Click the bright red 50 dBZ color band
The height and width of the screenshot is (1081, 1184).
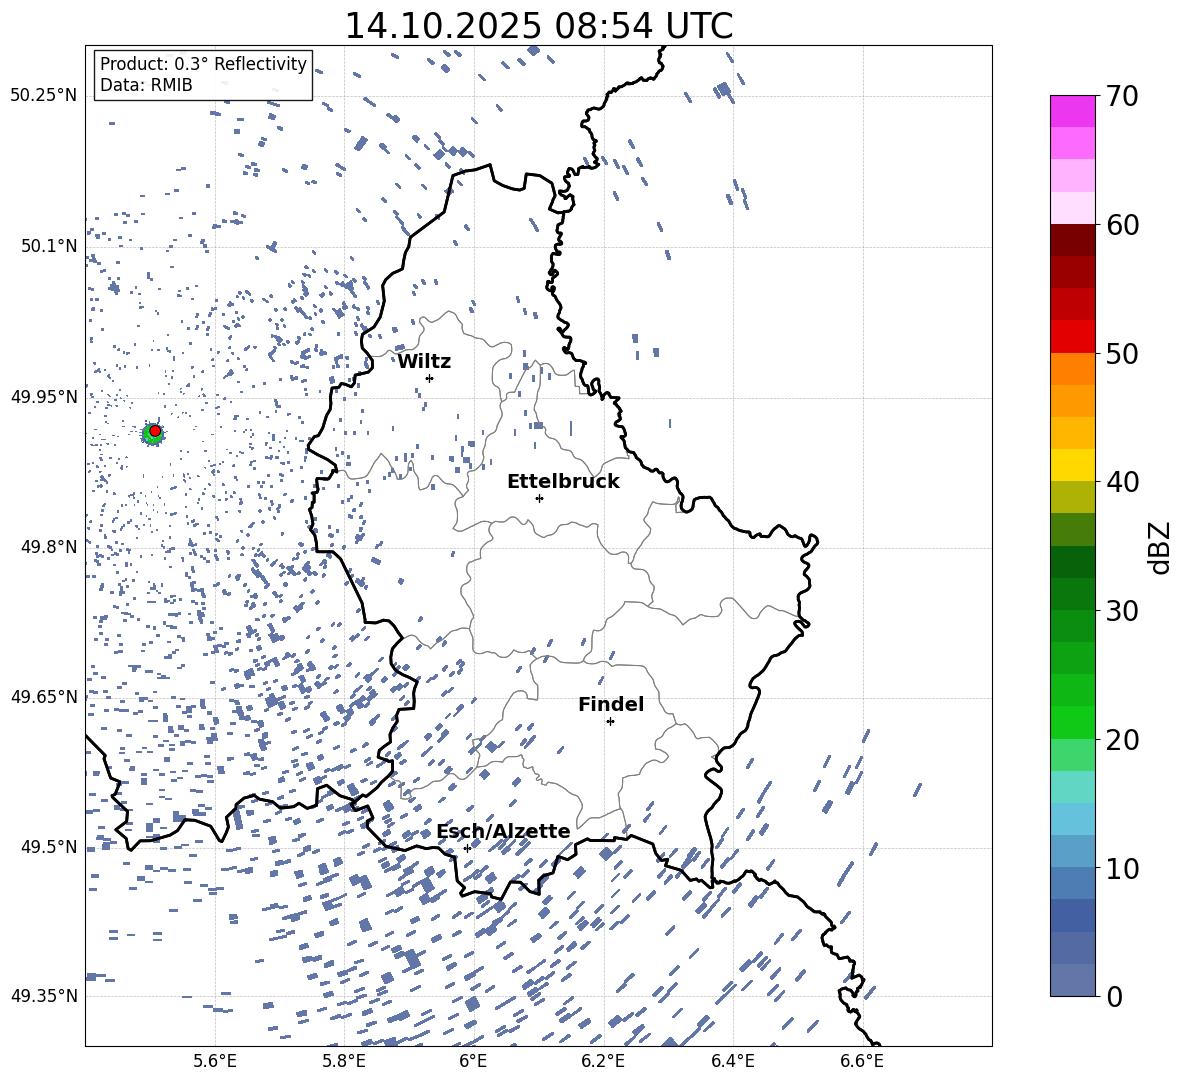coord(1072,337)
